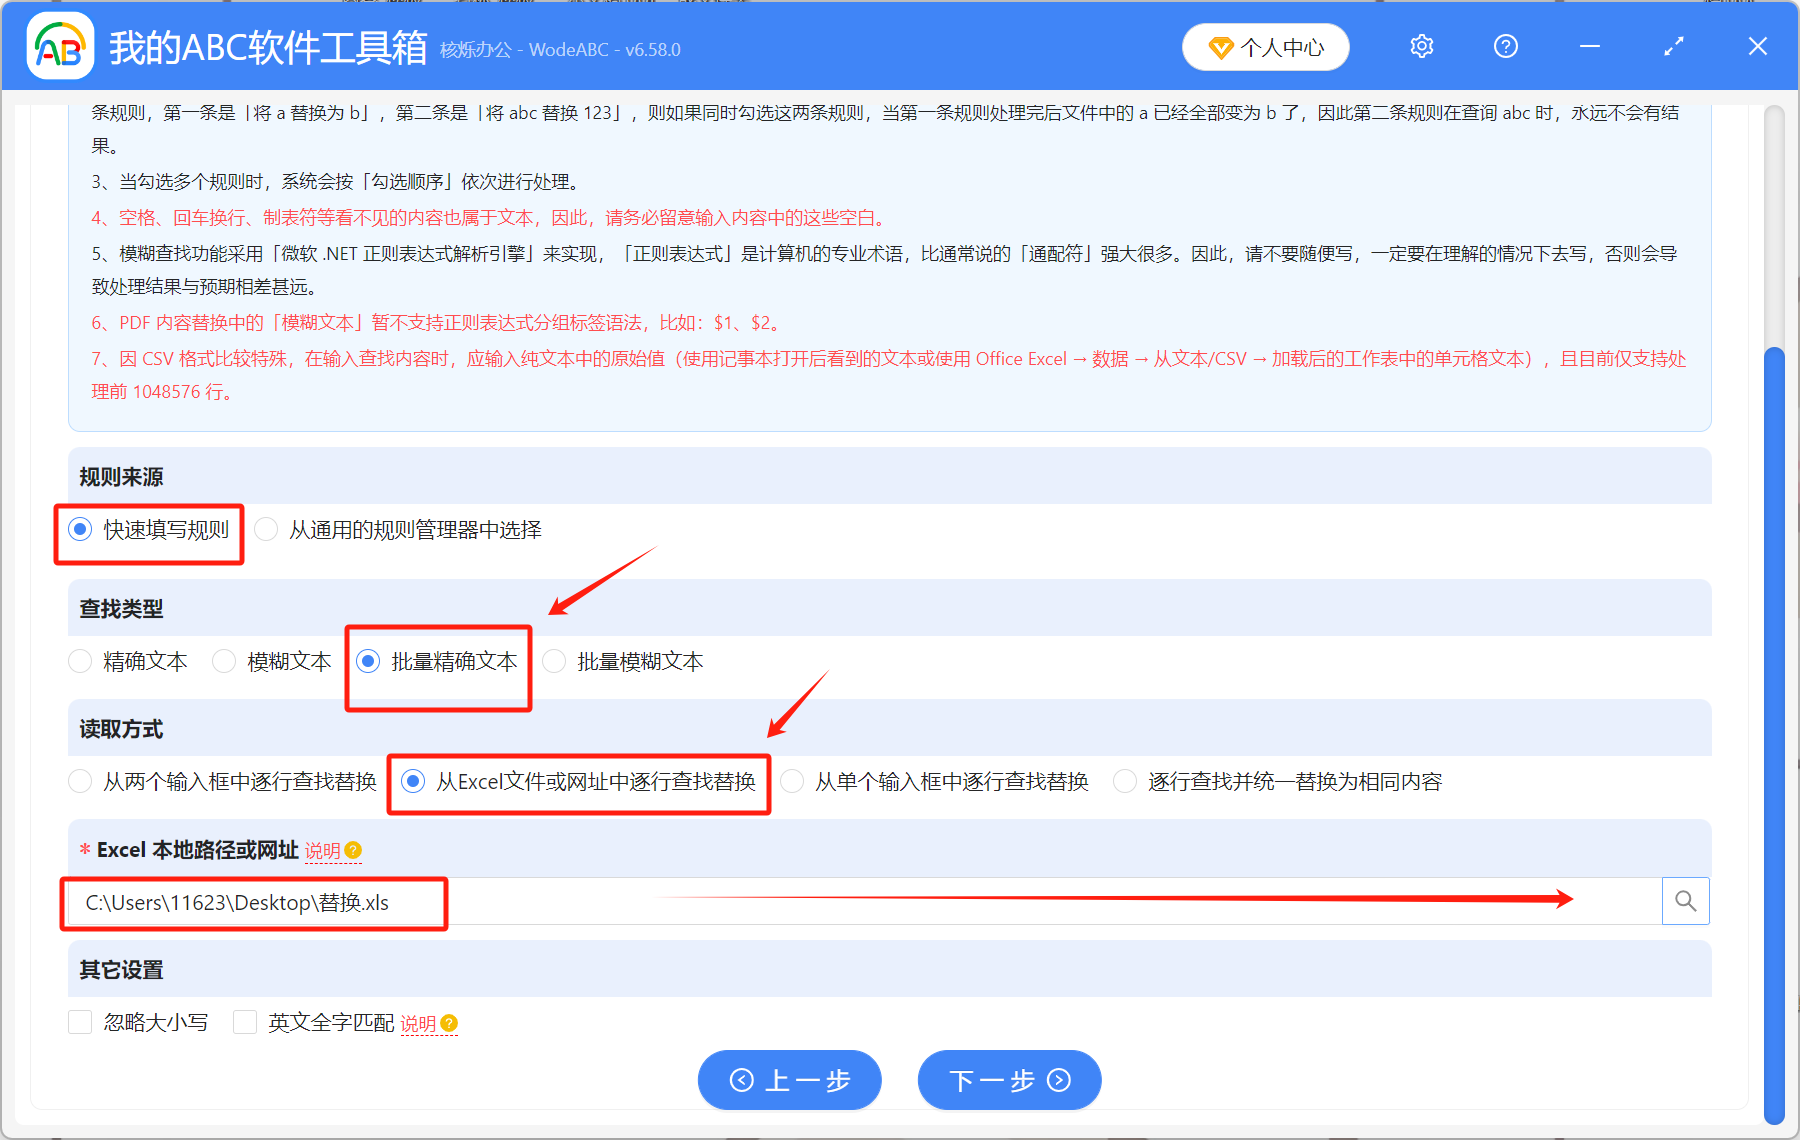Click the AB logo icon
The image size is (1800, 1140).
tap(60, 46)
